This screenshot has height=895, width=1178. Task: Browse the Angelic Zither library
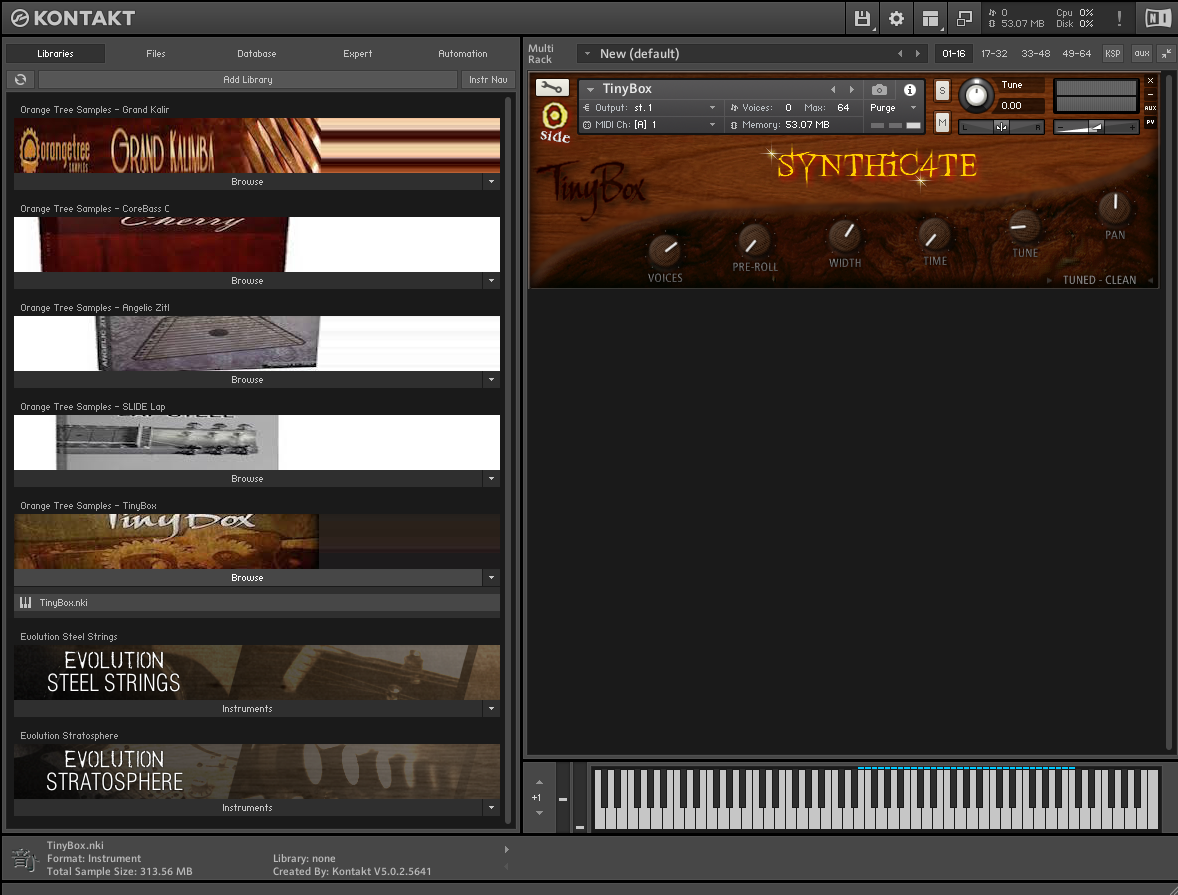(248, 380)
